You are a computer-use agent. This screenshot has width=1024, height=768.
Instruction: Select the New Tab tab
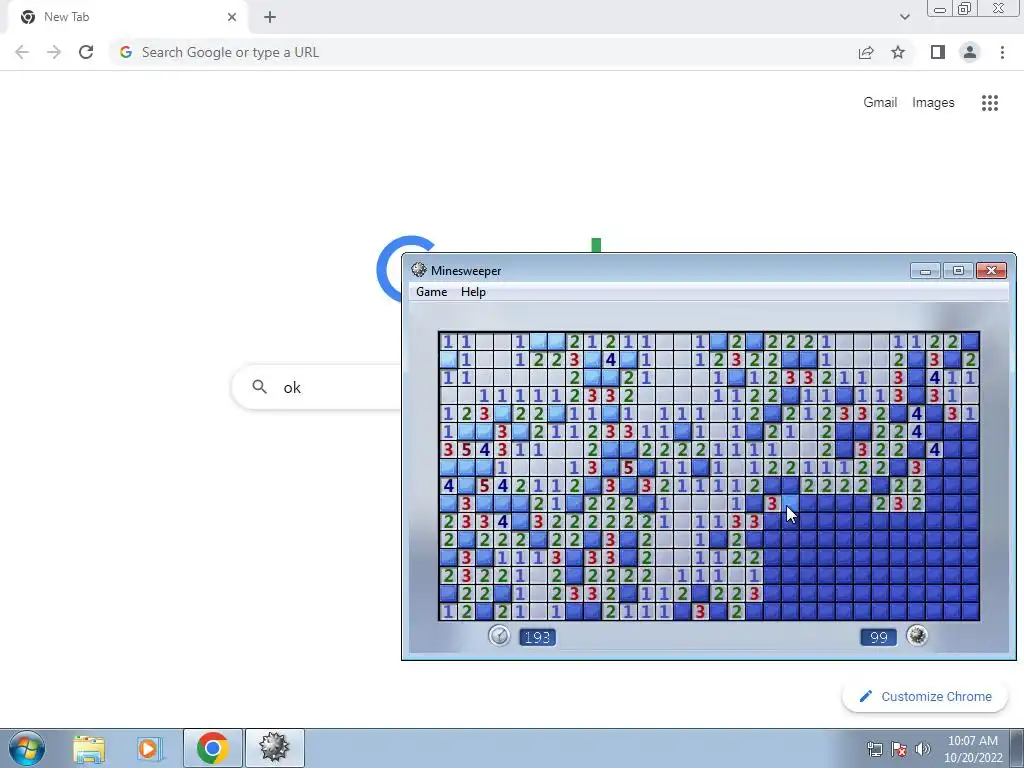tap(127, 17)
